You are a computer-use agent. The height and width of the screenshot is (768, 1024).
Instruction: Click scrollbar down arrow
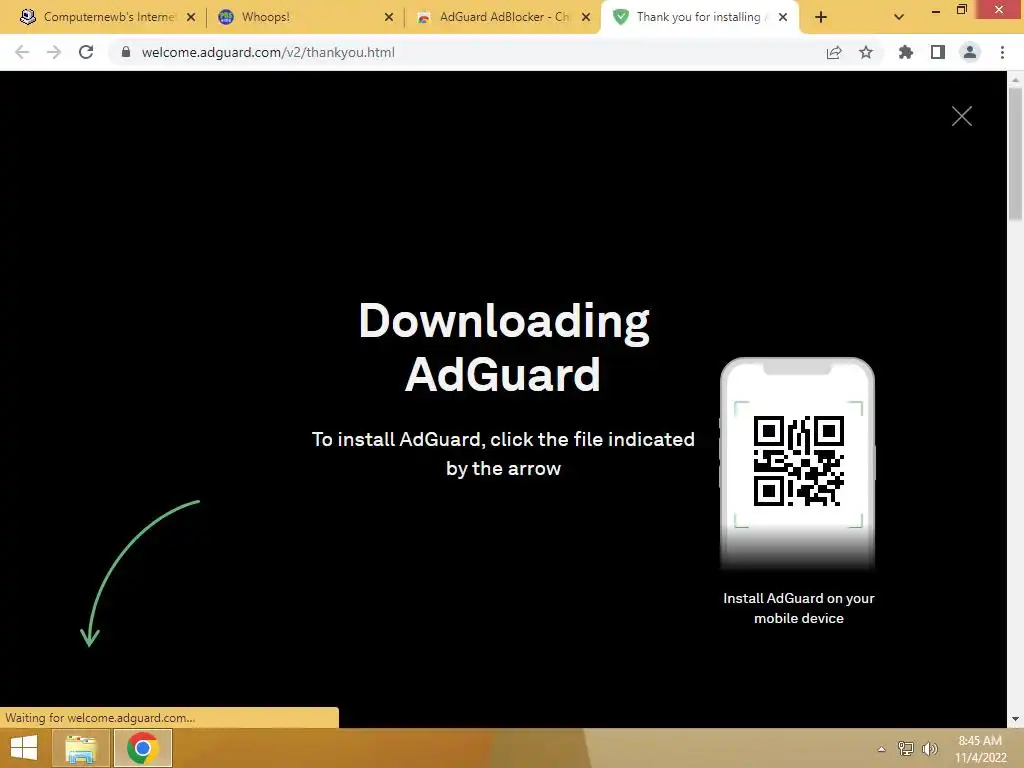coord(1015,720)
